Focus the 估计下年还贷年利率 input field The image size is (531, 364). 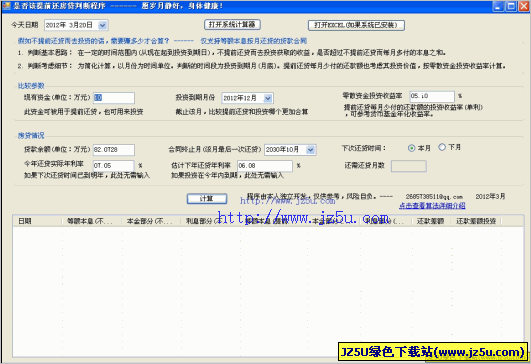click(265, 166)
